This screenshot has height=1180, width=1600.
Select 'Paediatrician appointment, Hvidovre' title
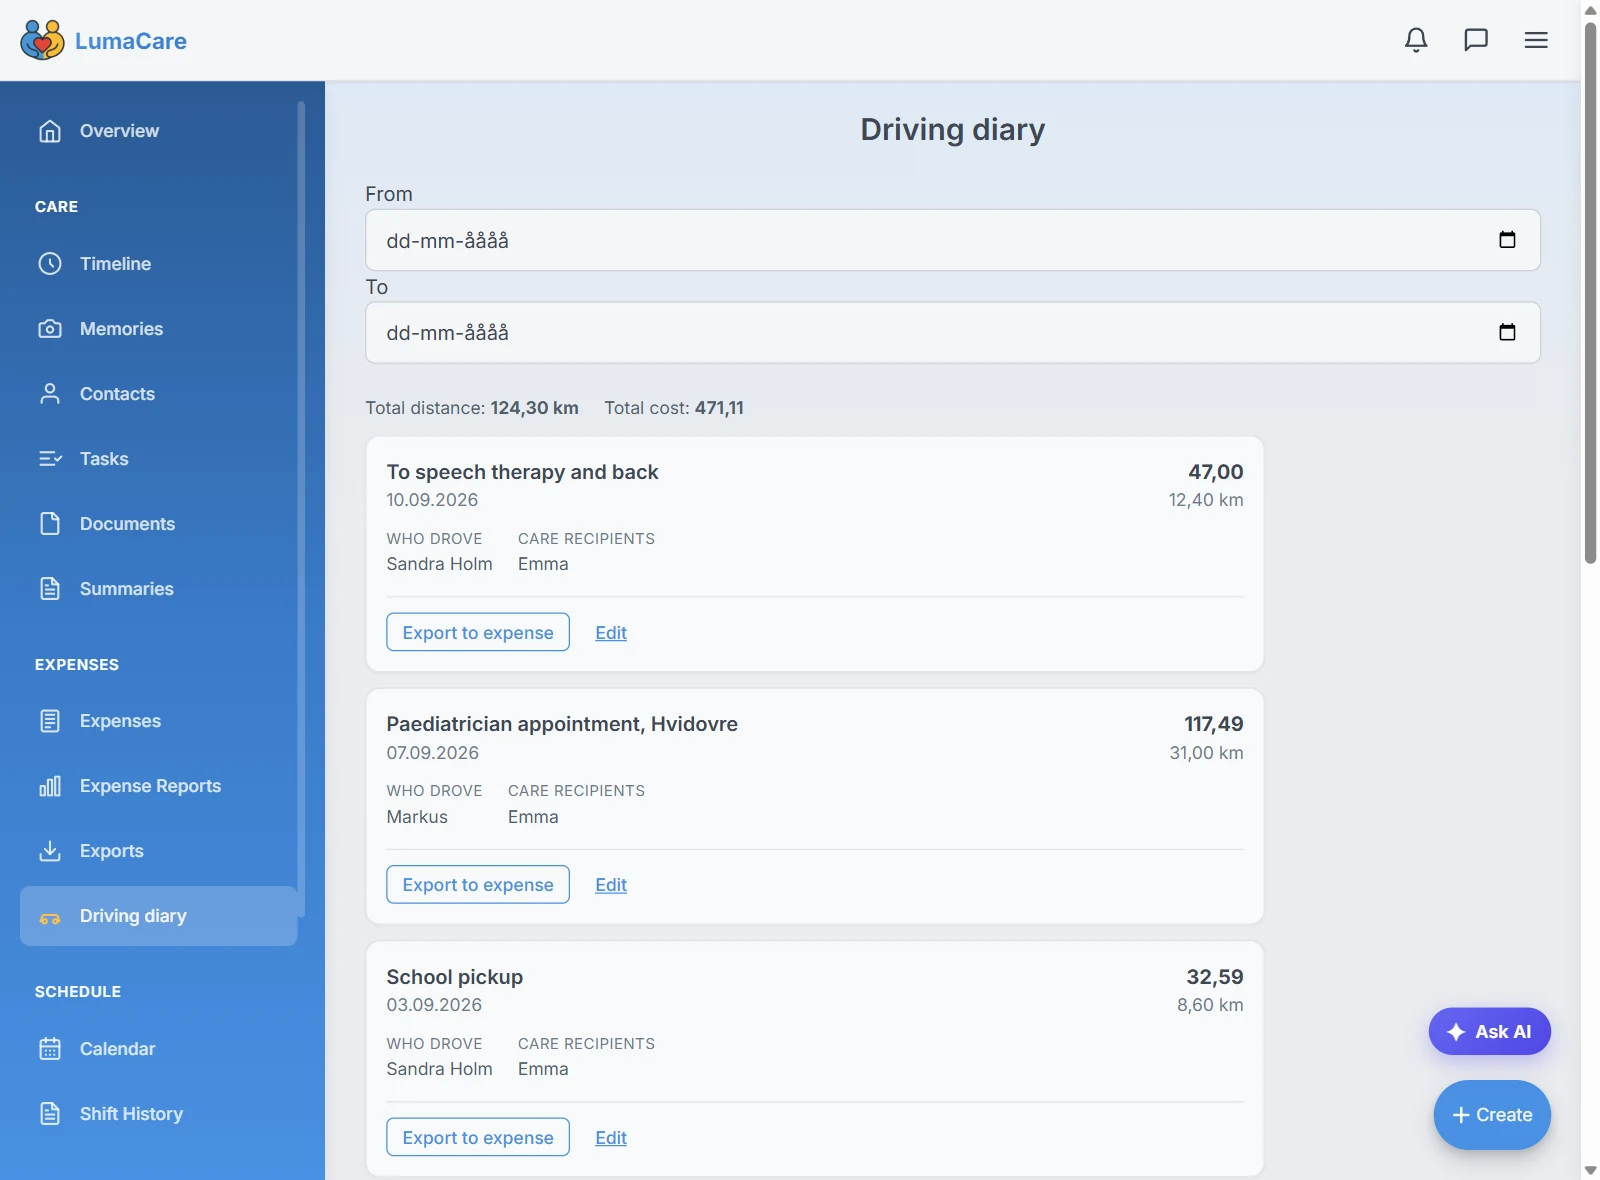562,724
